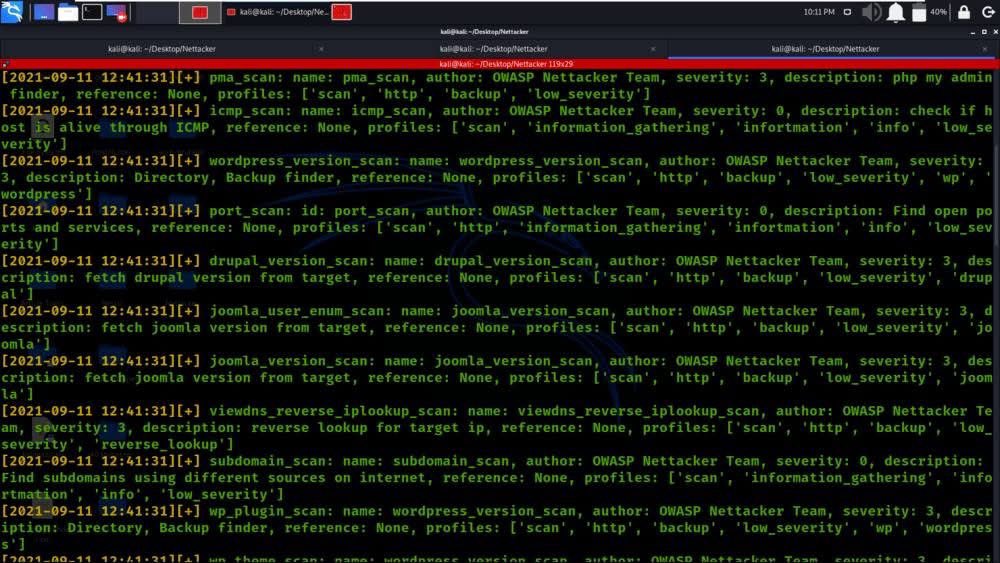Viewport: 1000px width, 563px height.
Task: Open the volume speaker control
Action: pyautogui.click(x=871, y=12)
